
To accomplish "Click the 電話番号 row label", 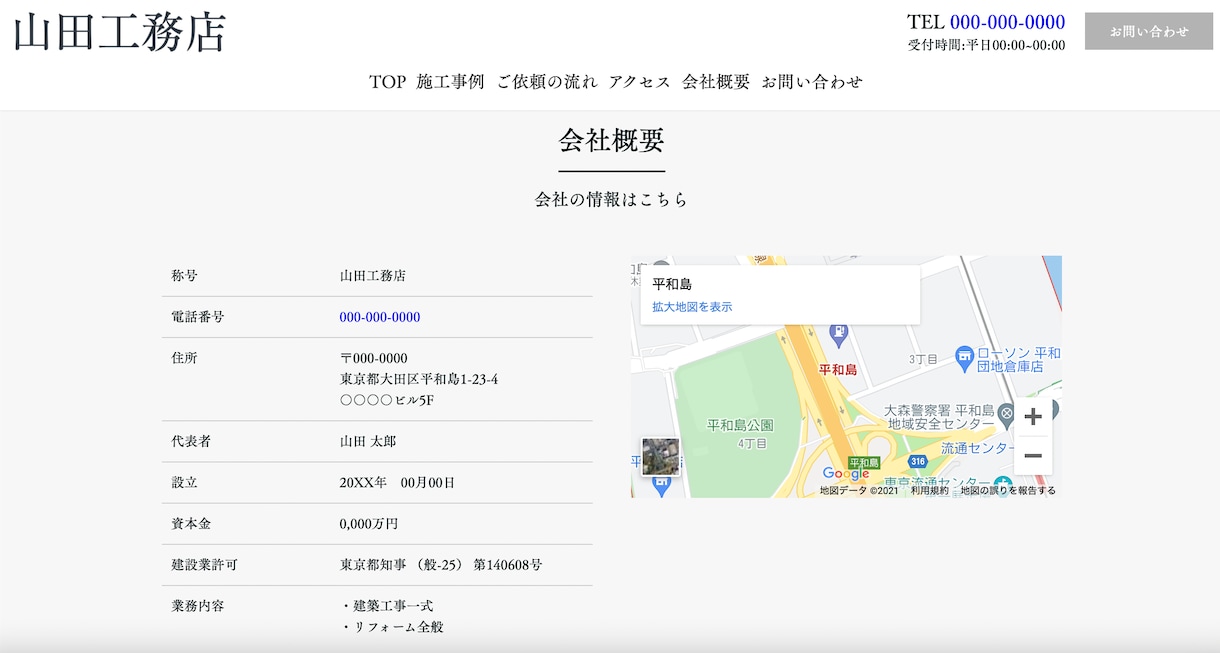I will (198, 317).
